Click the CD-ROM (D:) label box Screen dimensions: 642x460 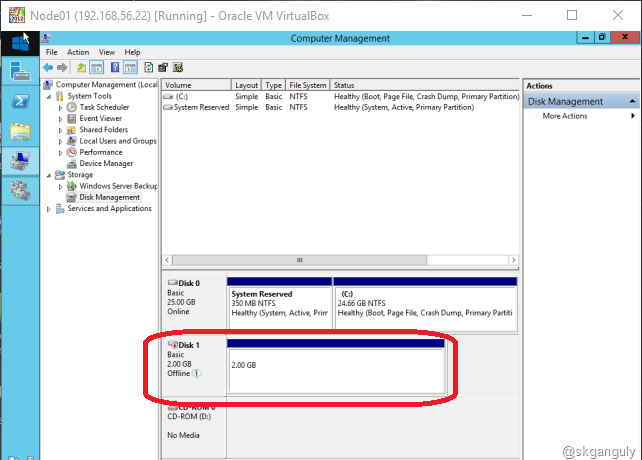pyautogui.click(x=194, y=426)
